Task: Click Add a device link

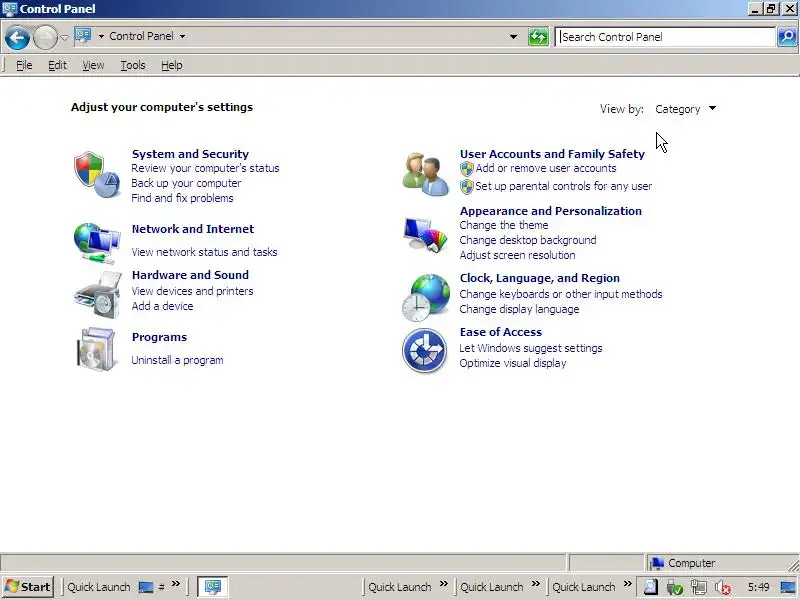Action: (162, 306)
